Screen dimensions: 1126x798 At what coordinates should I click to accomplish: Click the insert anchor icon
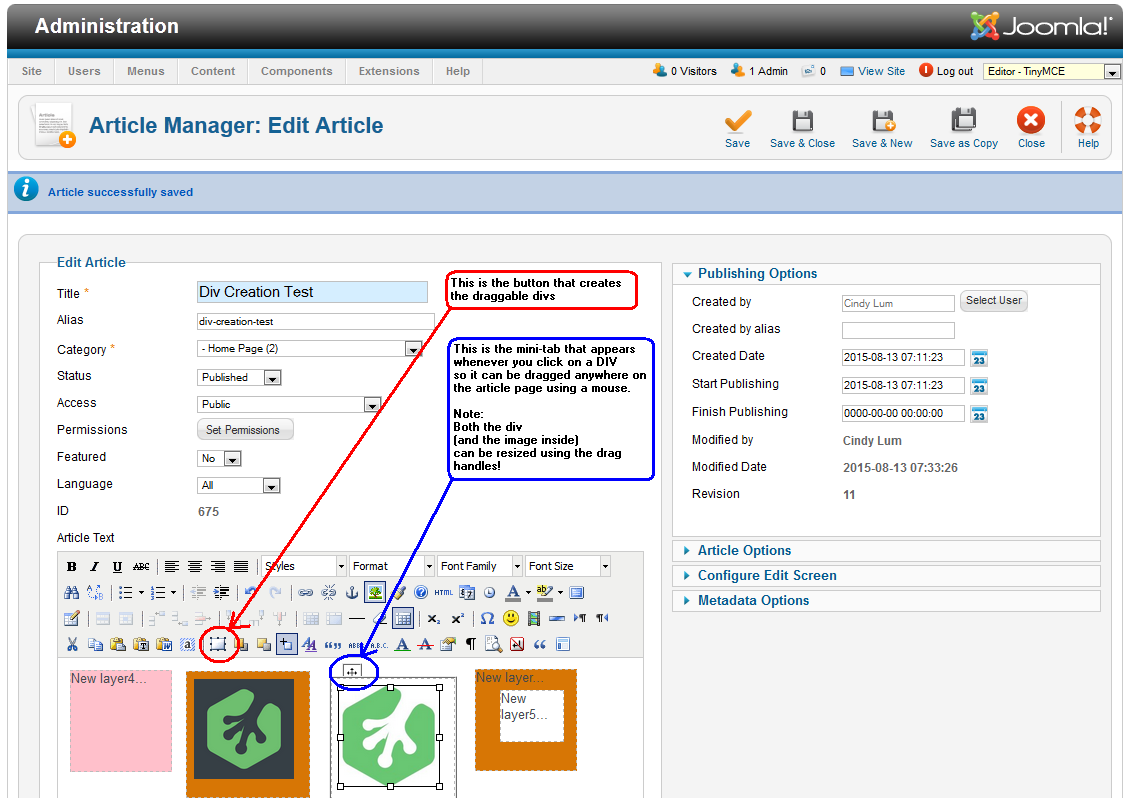[351, 592]
